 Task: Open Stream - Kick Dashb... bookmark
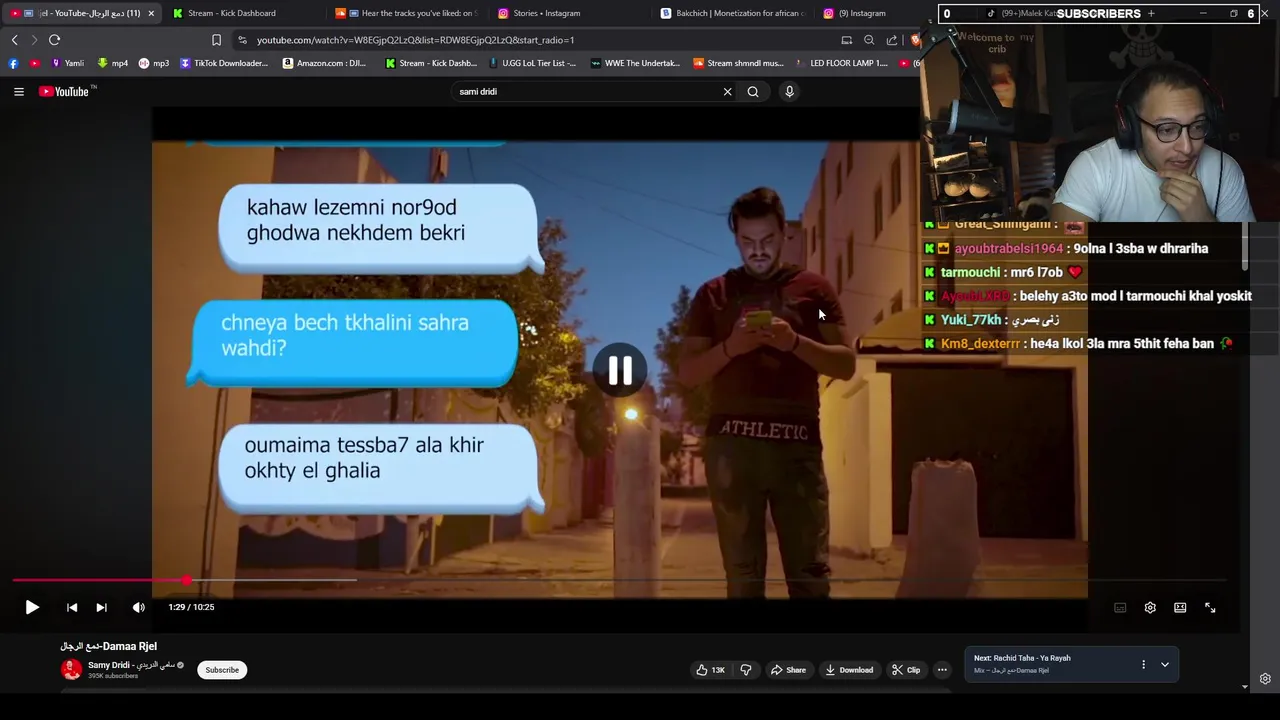(431, 63)
